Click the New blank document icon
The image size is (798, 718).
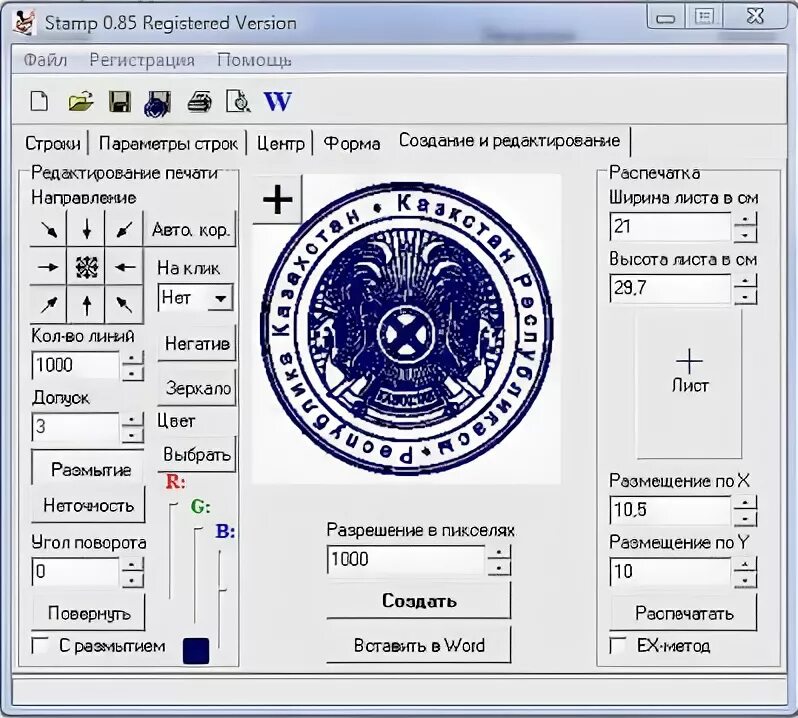(40, 101)
